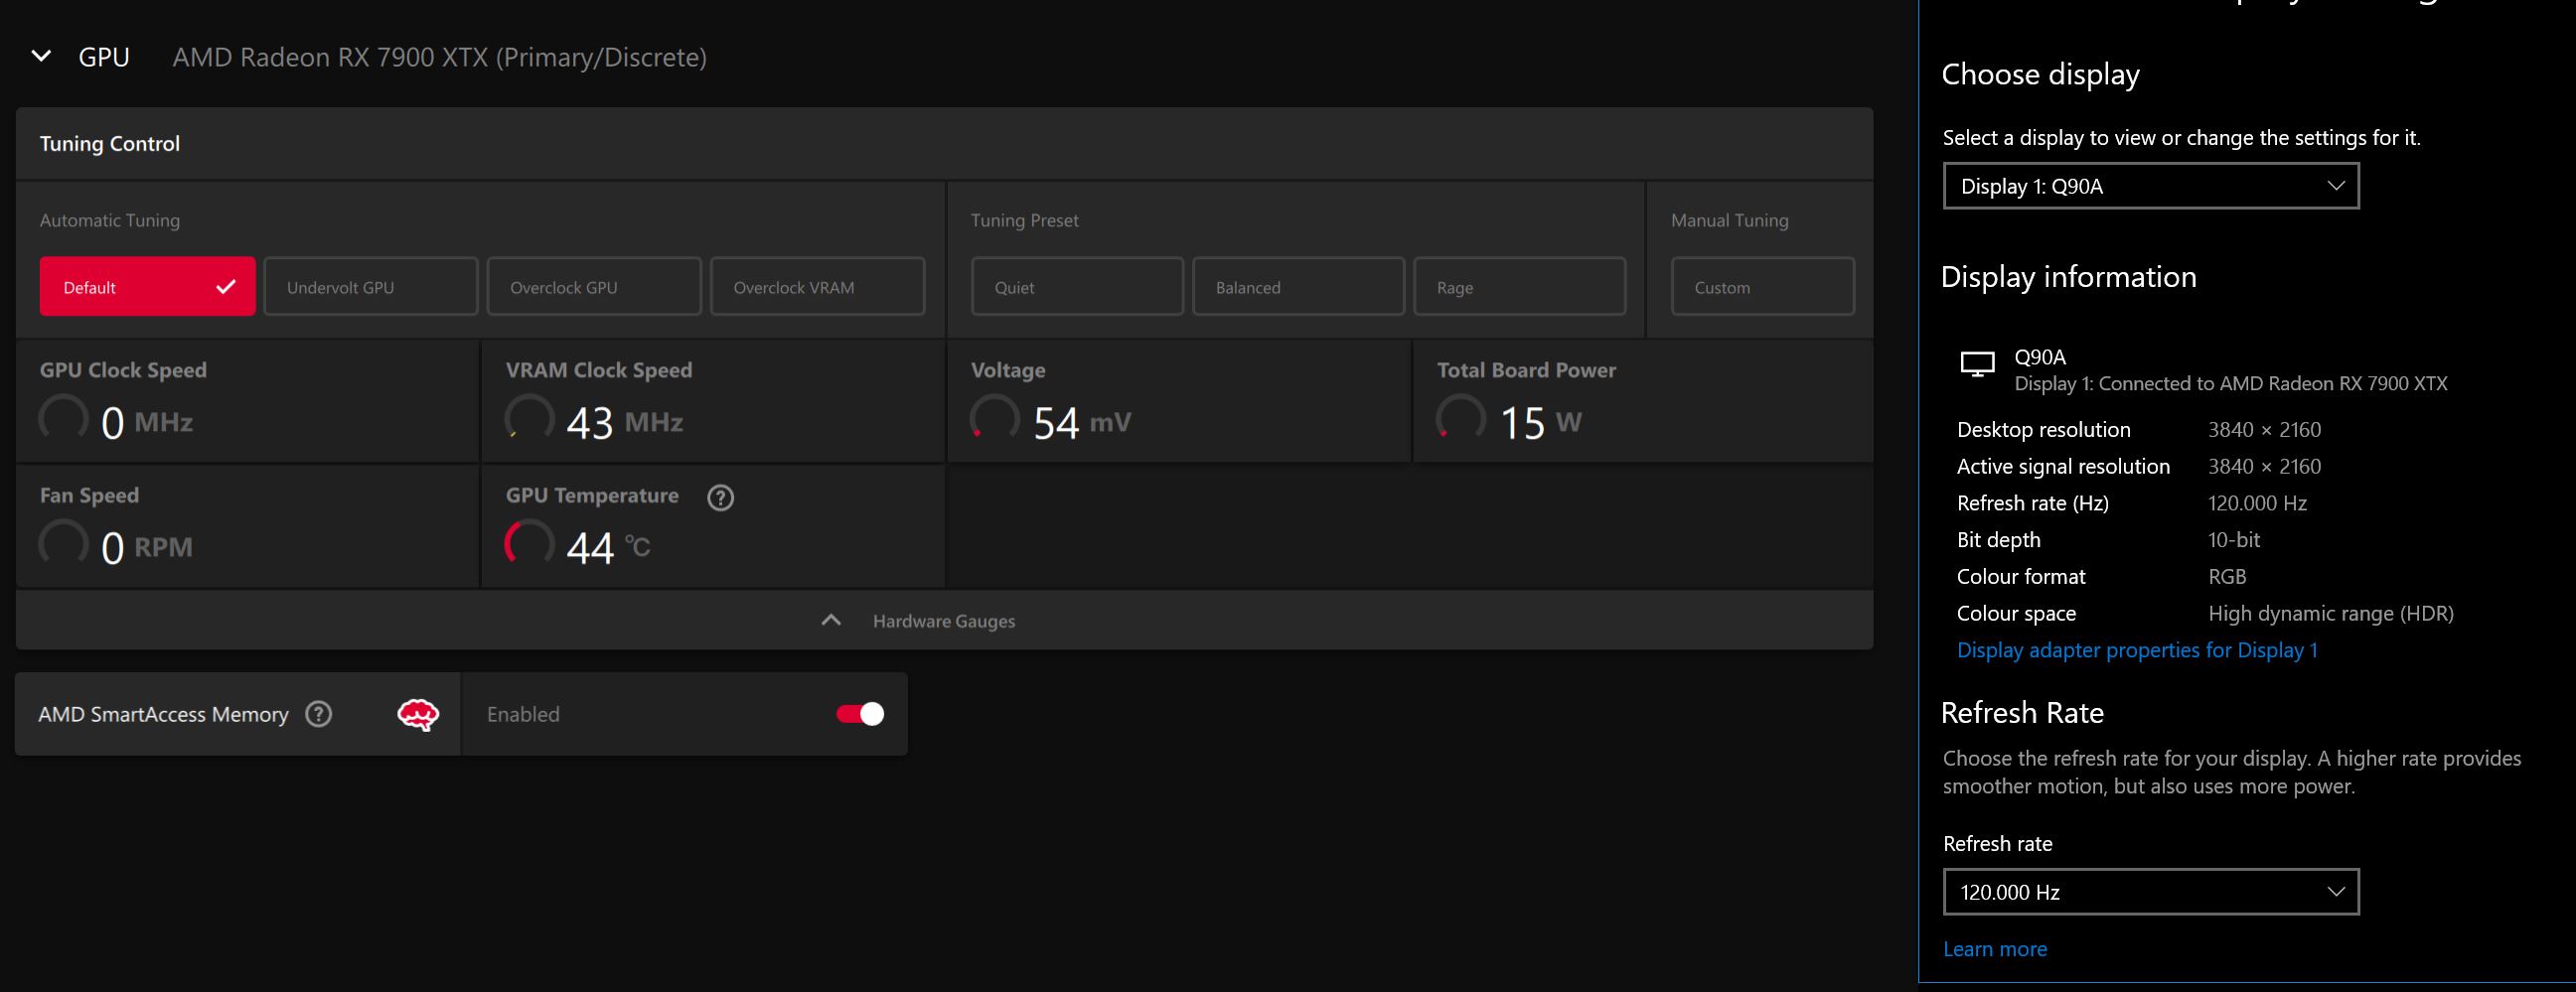Screen dimensions: 2576x992
Task: Click the Voltage 54 mV gauge
Action: 995,419
